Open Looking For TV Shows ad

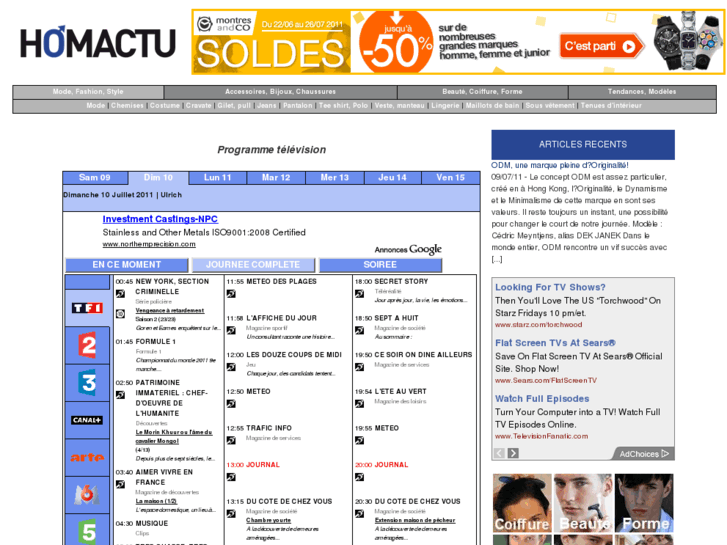550,287
